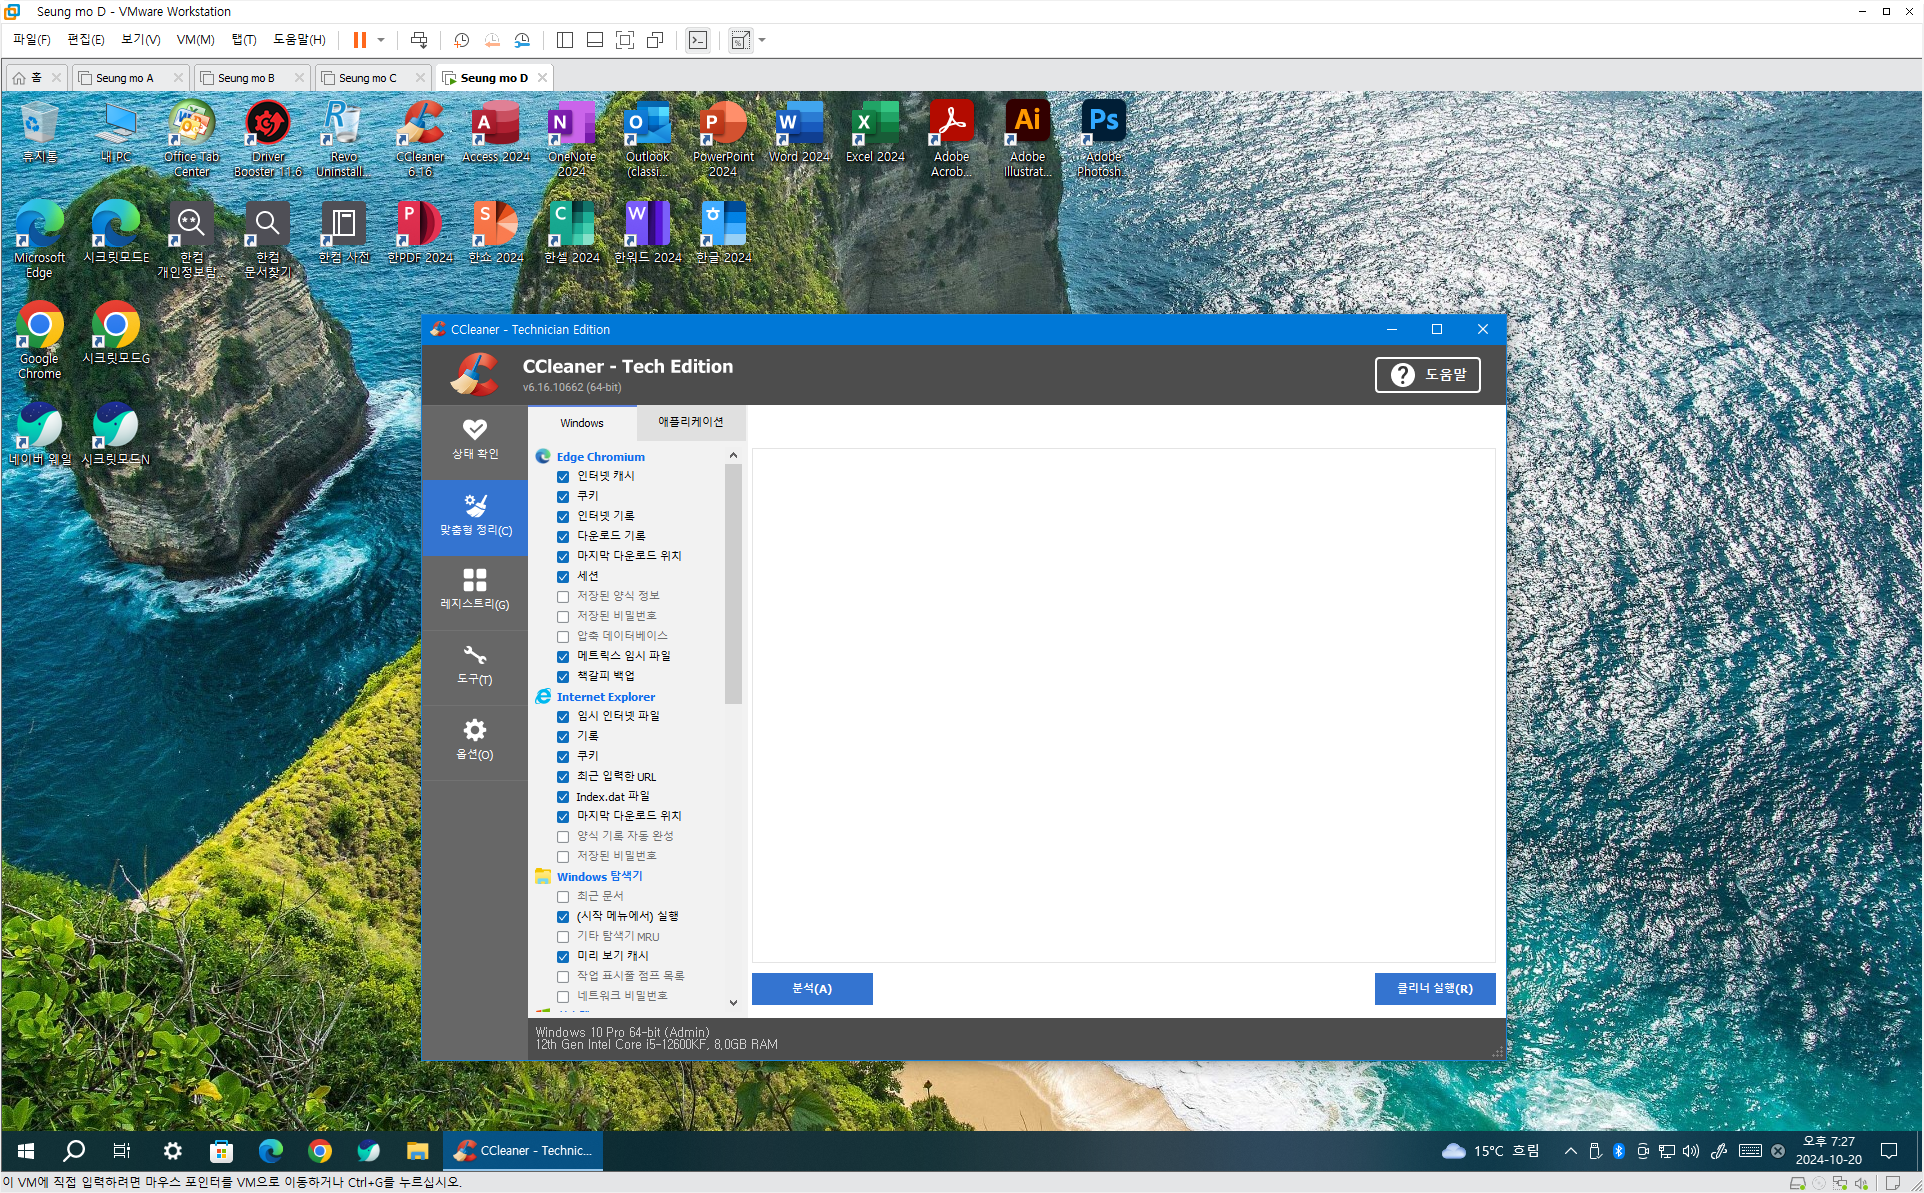Click the VMware take snapshot icon
Image resolution: width=1924 pixels, height=1193 pixels.
coord(461,40)
